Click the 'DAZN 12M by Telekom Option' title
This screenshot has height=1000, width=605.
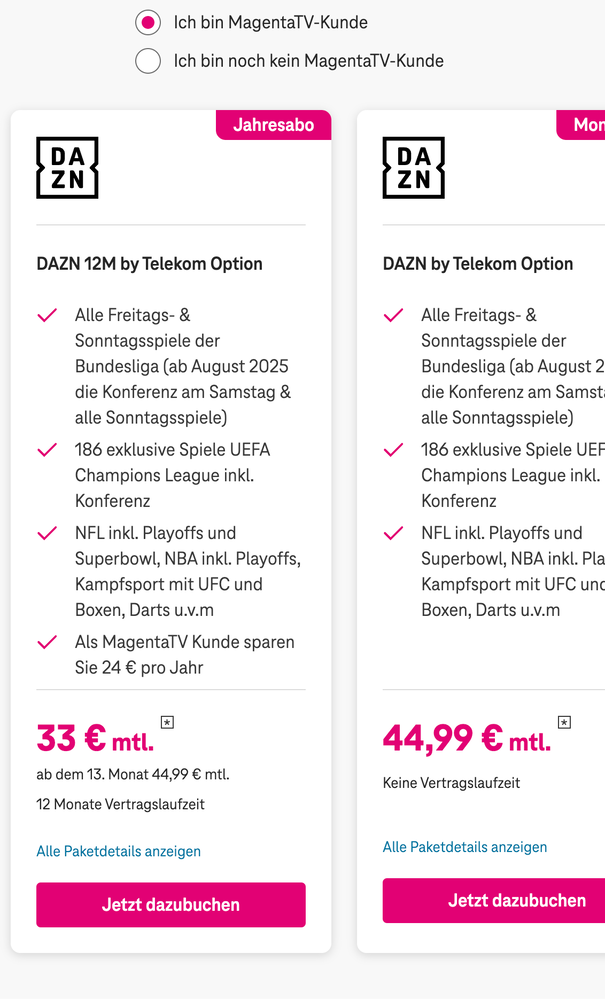coord(150,264)
